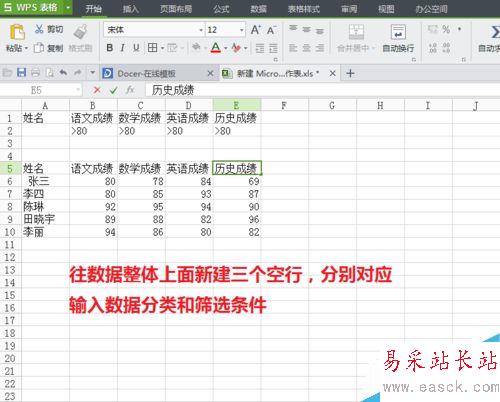500x402 pixels.
Task: Click the Print icon in quick toolbar
Action: point(35,73)
